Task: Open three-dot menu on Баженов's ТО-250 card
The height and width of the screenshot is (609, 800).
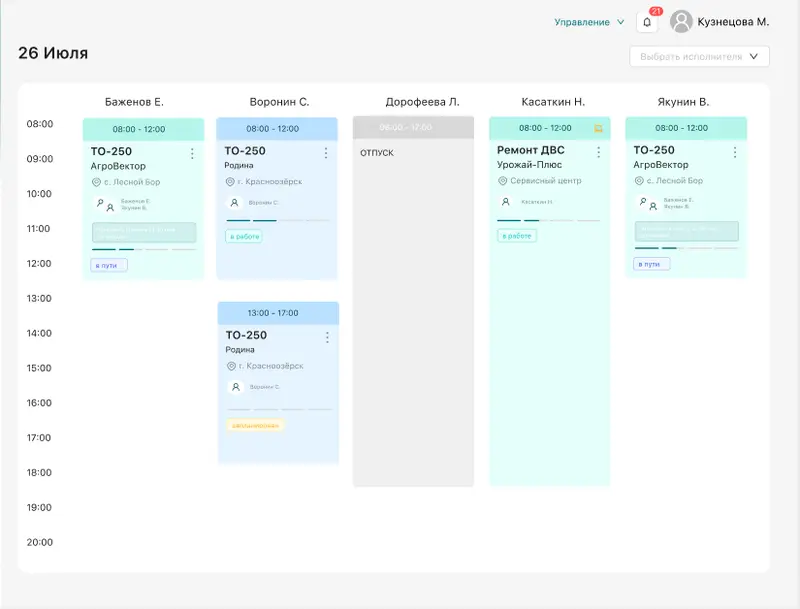Action: click(191, 153)
